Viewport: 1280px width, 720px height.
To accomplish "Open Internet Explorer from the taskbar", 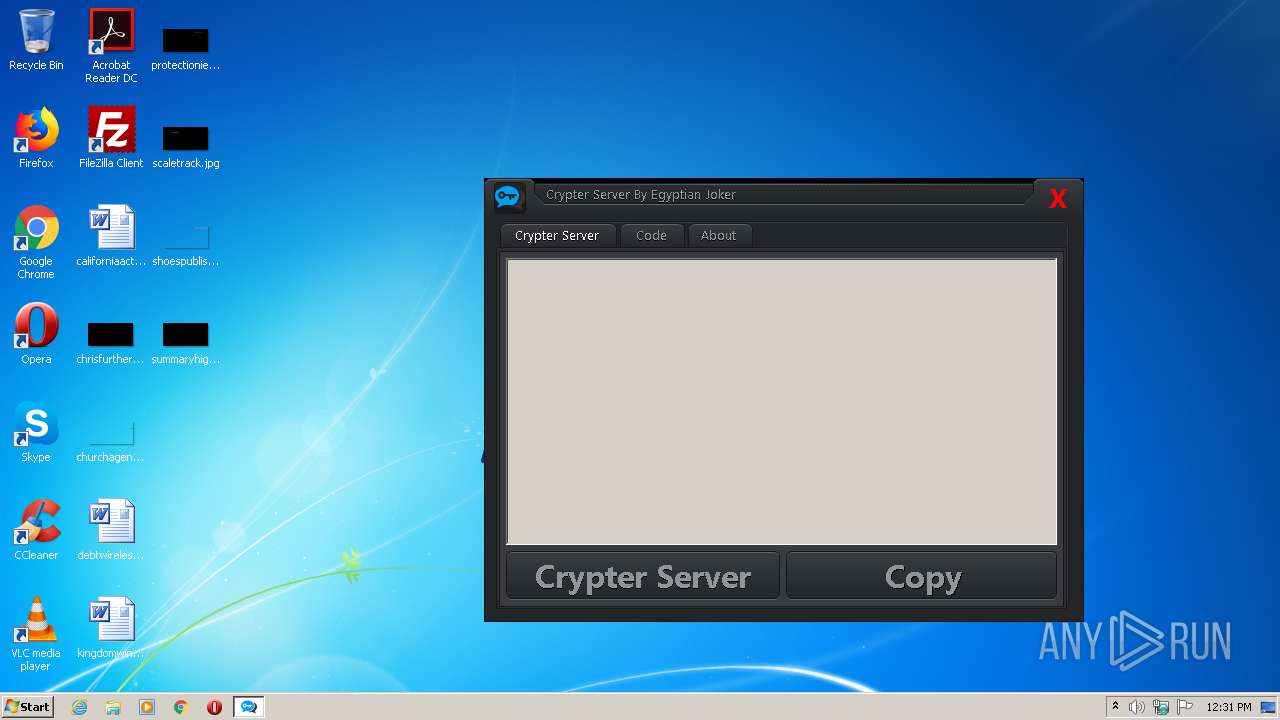I will coord(79,707).
